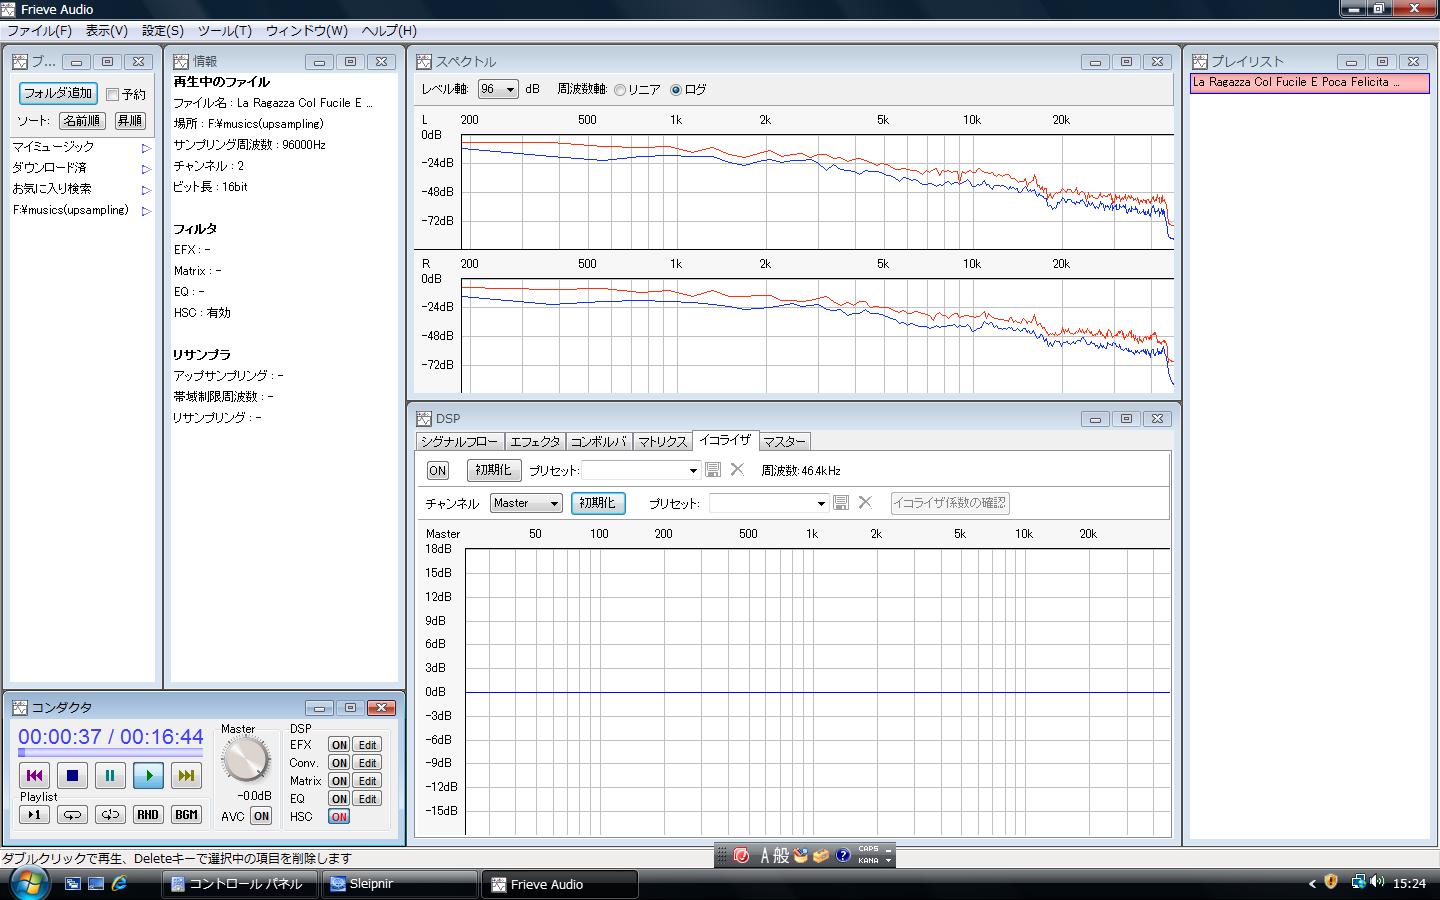Switch to the シグナルフロー tab
The width and height of the screenshot is (1440, 900).
tap(459, 441)
